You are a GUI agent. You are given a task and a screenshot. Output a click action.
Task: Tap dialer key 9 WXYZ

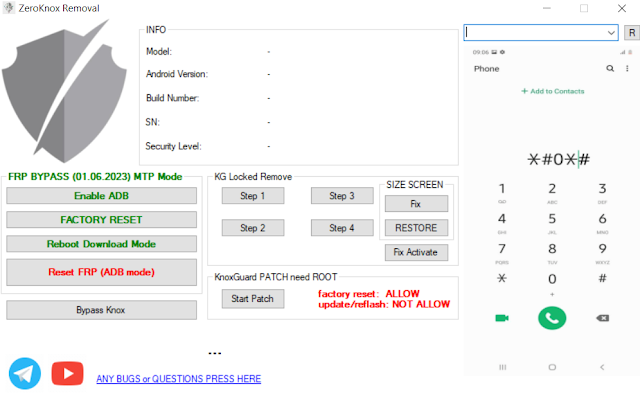tap(602, 253)
